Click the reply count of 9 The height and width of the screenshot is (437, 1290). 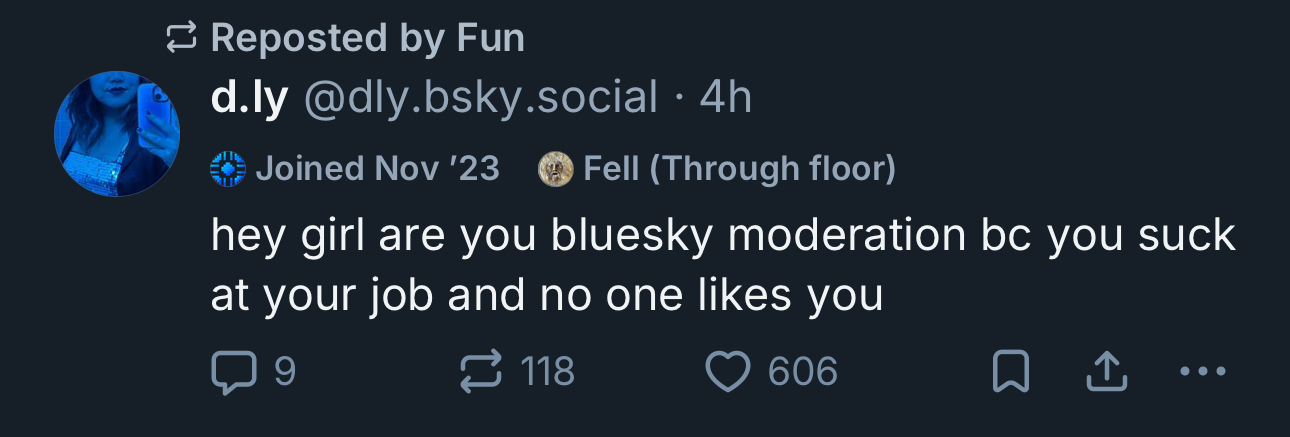pyautogui.click(x=285, y=373)
